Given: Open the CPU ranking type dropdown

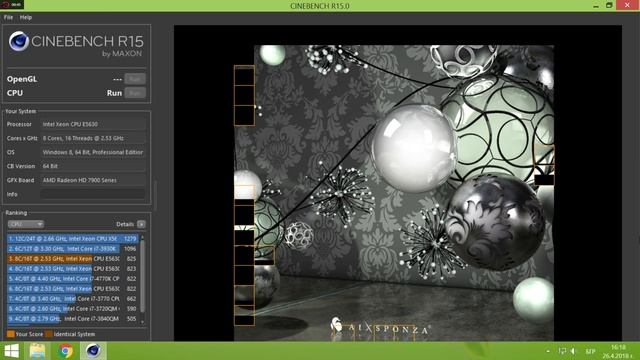Looking at the screenshot, I should pos(25,224).
